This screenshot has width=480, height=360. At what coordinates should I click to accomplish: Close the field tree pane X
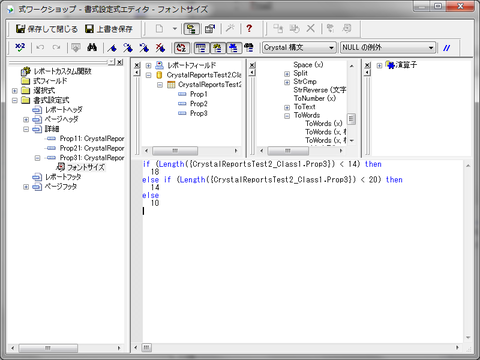(137, 65)
